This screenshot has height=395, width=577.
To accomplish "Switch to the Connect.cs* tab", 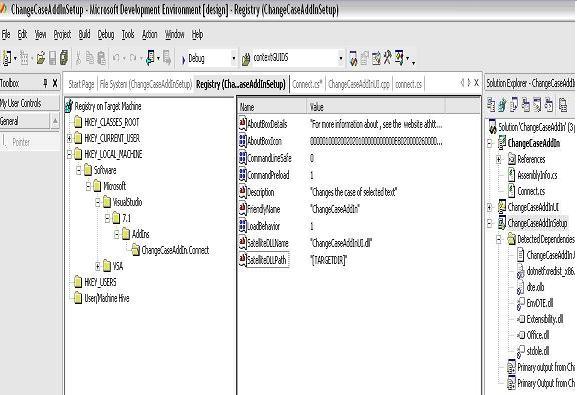I will click(307, 84).
